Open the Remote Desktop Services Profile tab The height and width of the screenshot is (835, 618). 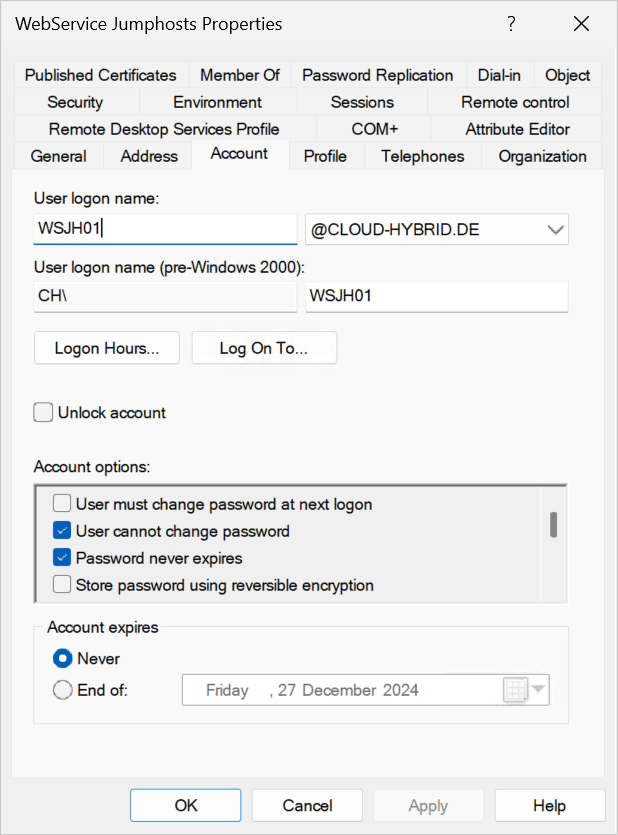coord(164,129)
